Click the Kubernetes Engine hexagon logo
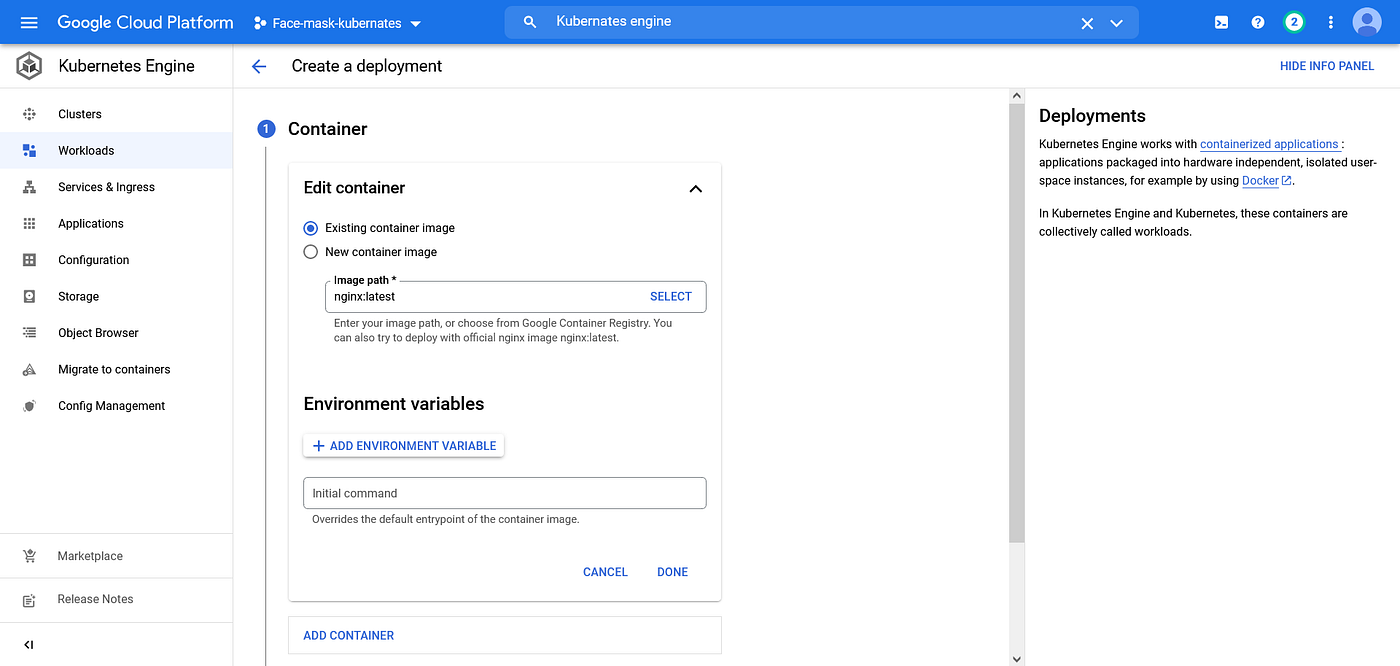 click(29, 66)
